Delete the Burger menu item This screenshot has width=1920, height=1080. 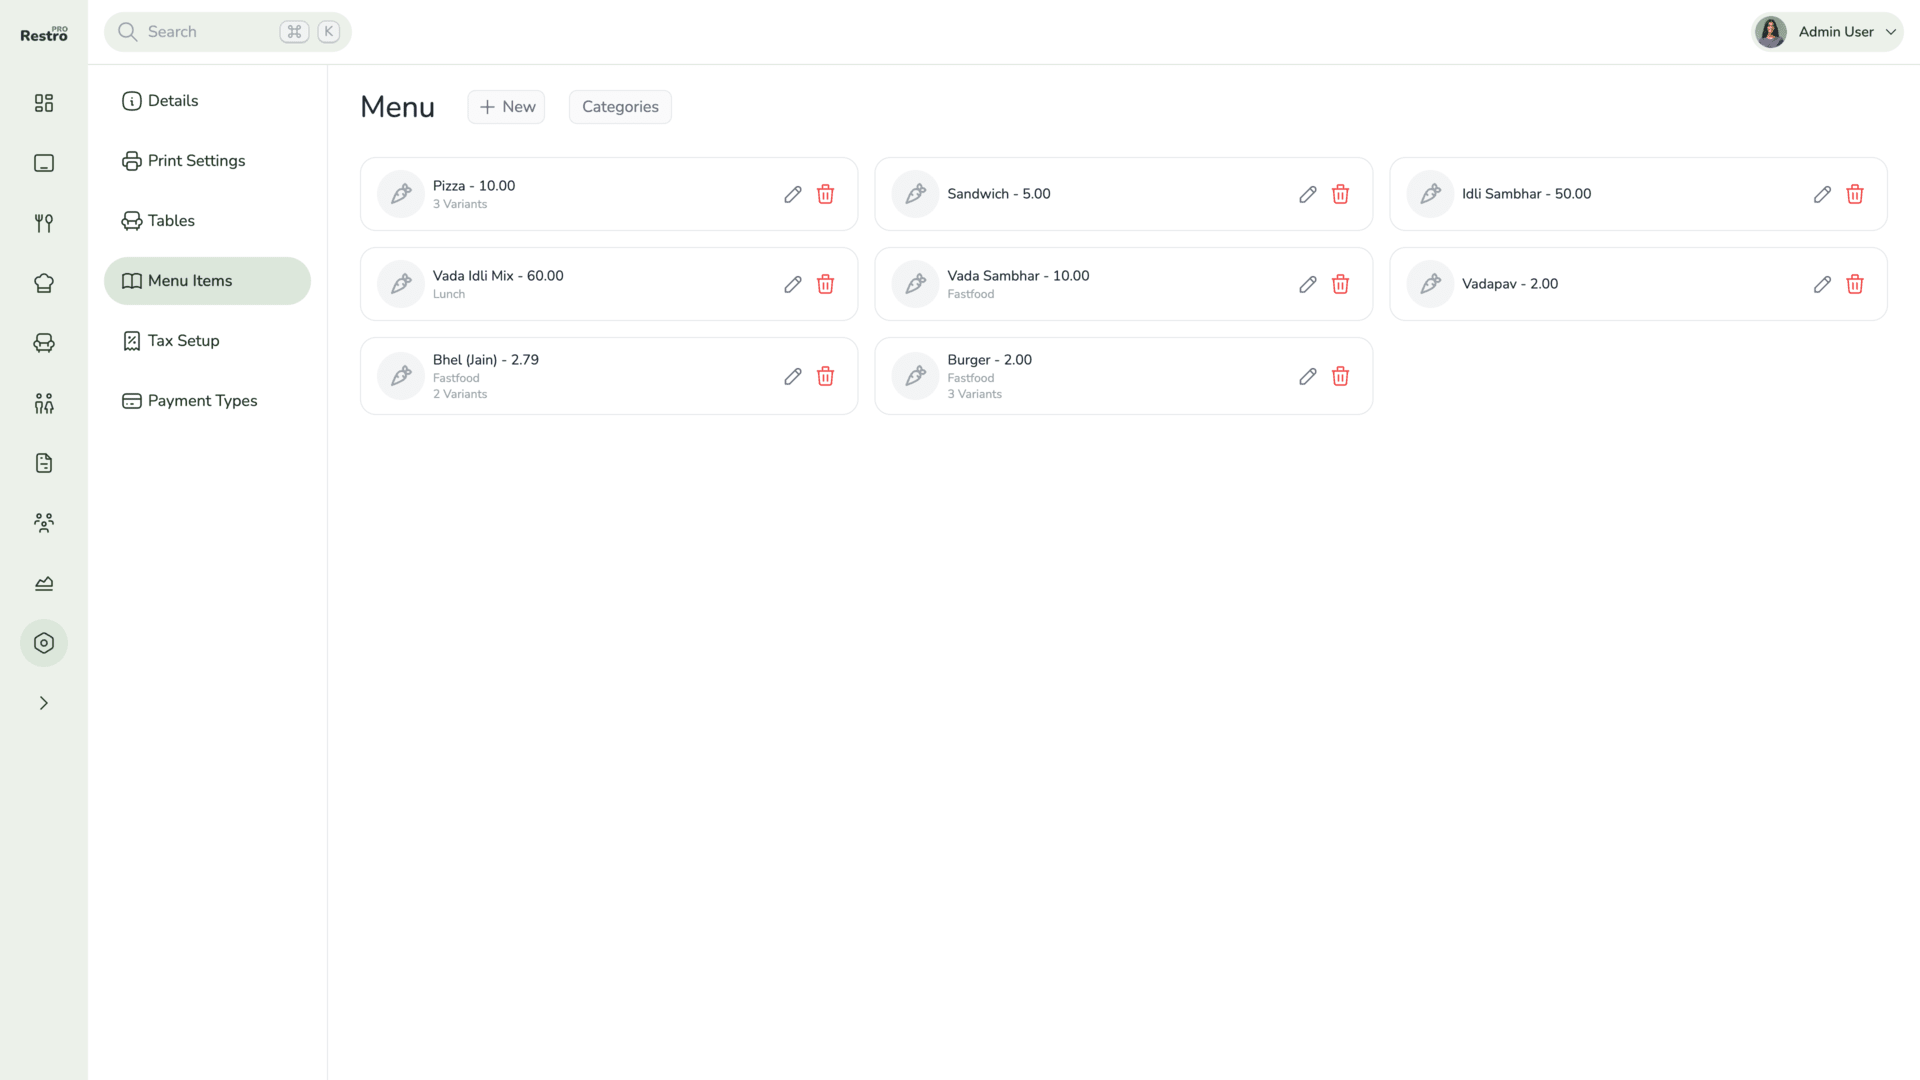(x=1340, y=376)
